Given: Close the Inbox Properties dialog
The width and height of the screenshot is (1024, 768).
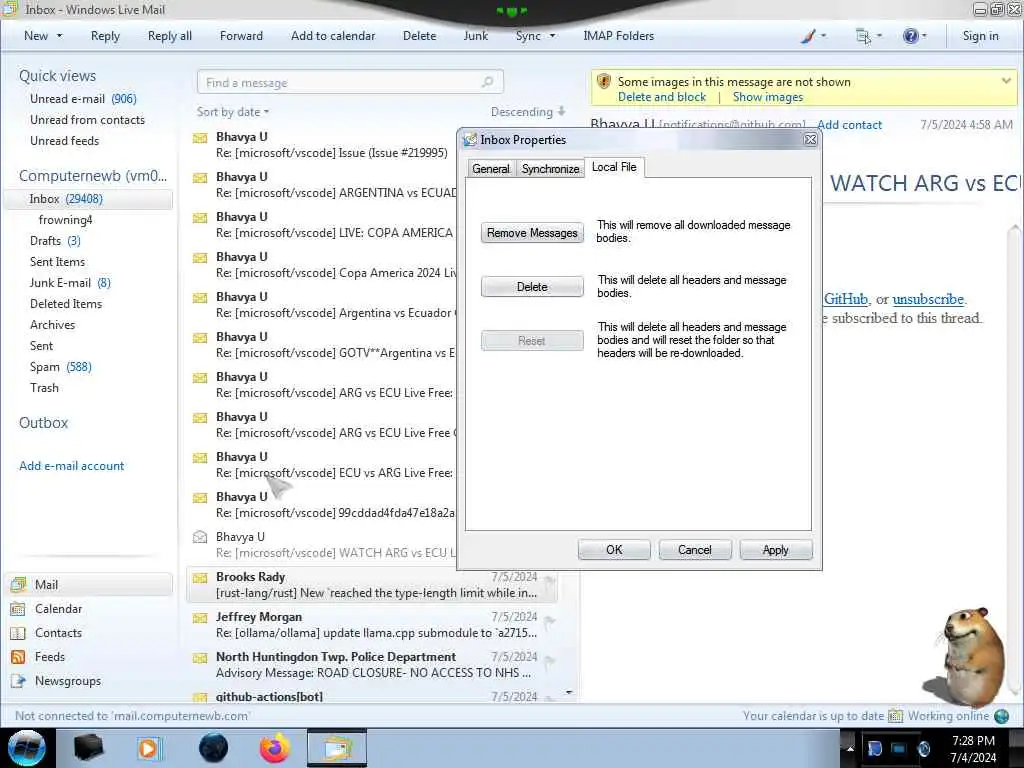Looking at the screenshot, I should [810, 140].
